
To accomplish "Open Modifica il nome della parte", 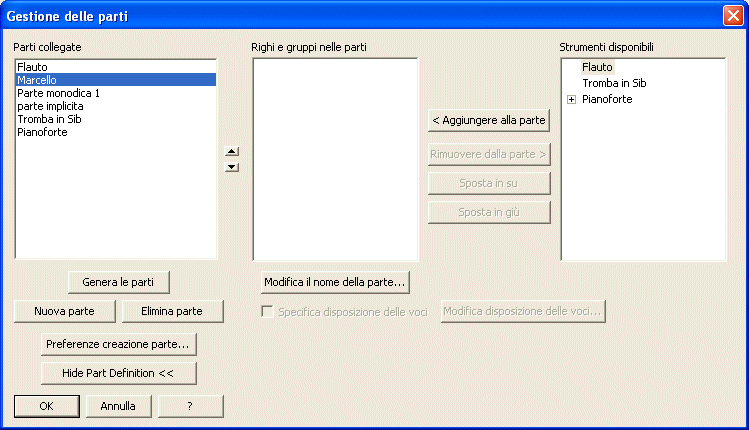I will point(334,281).
